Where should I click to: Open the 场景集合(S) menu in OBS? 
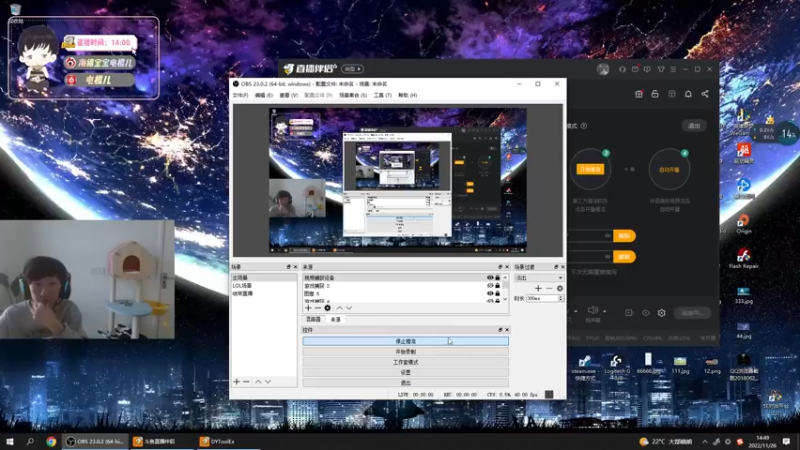[x=352, y=95]
